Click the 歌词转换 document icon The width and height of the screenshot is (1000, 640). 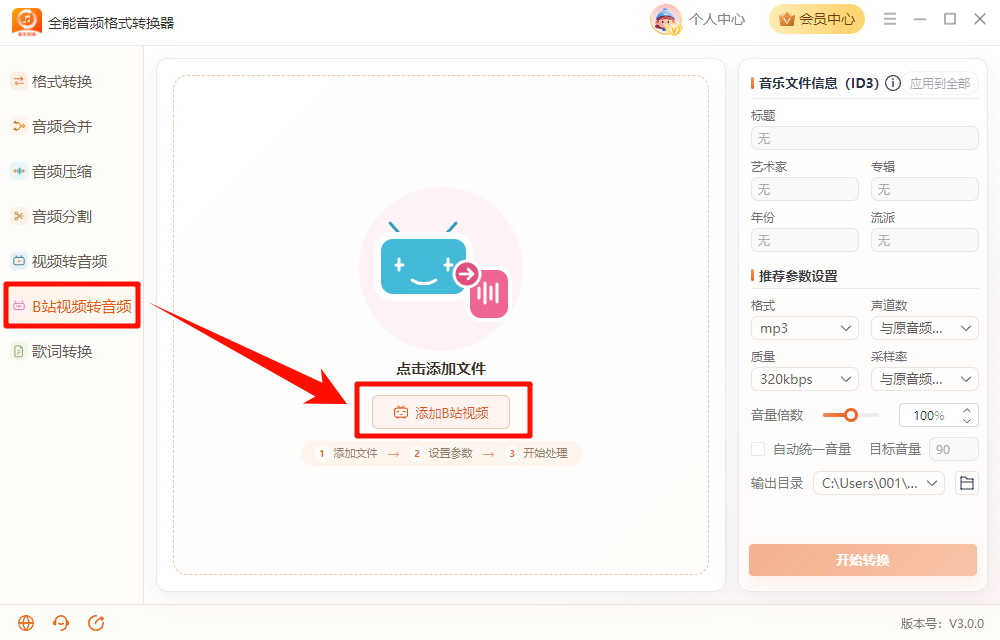pos(19,351)
